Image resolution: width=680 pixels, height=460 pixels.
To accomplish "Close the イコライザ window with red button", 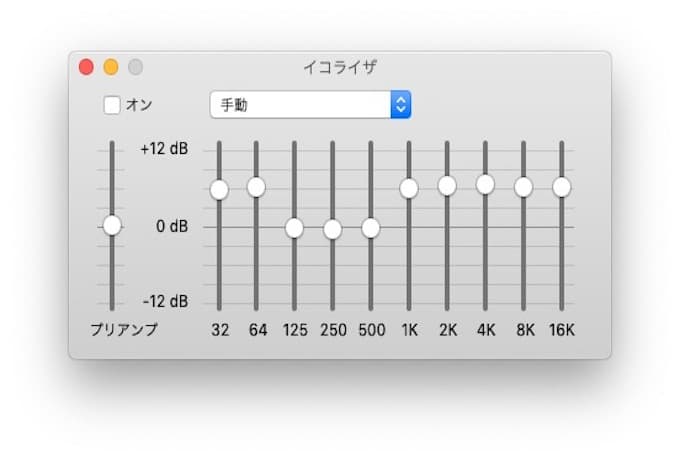I will coord(86,67).
